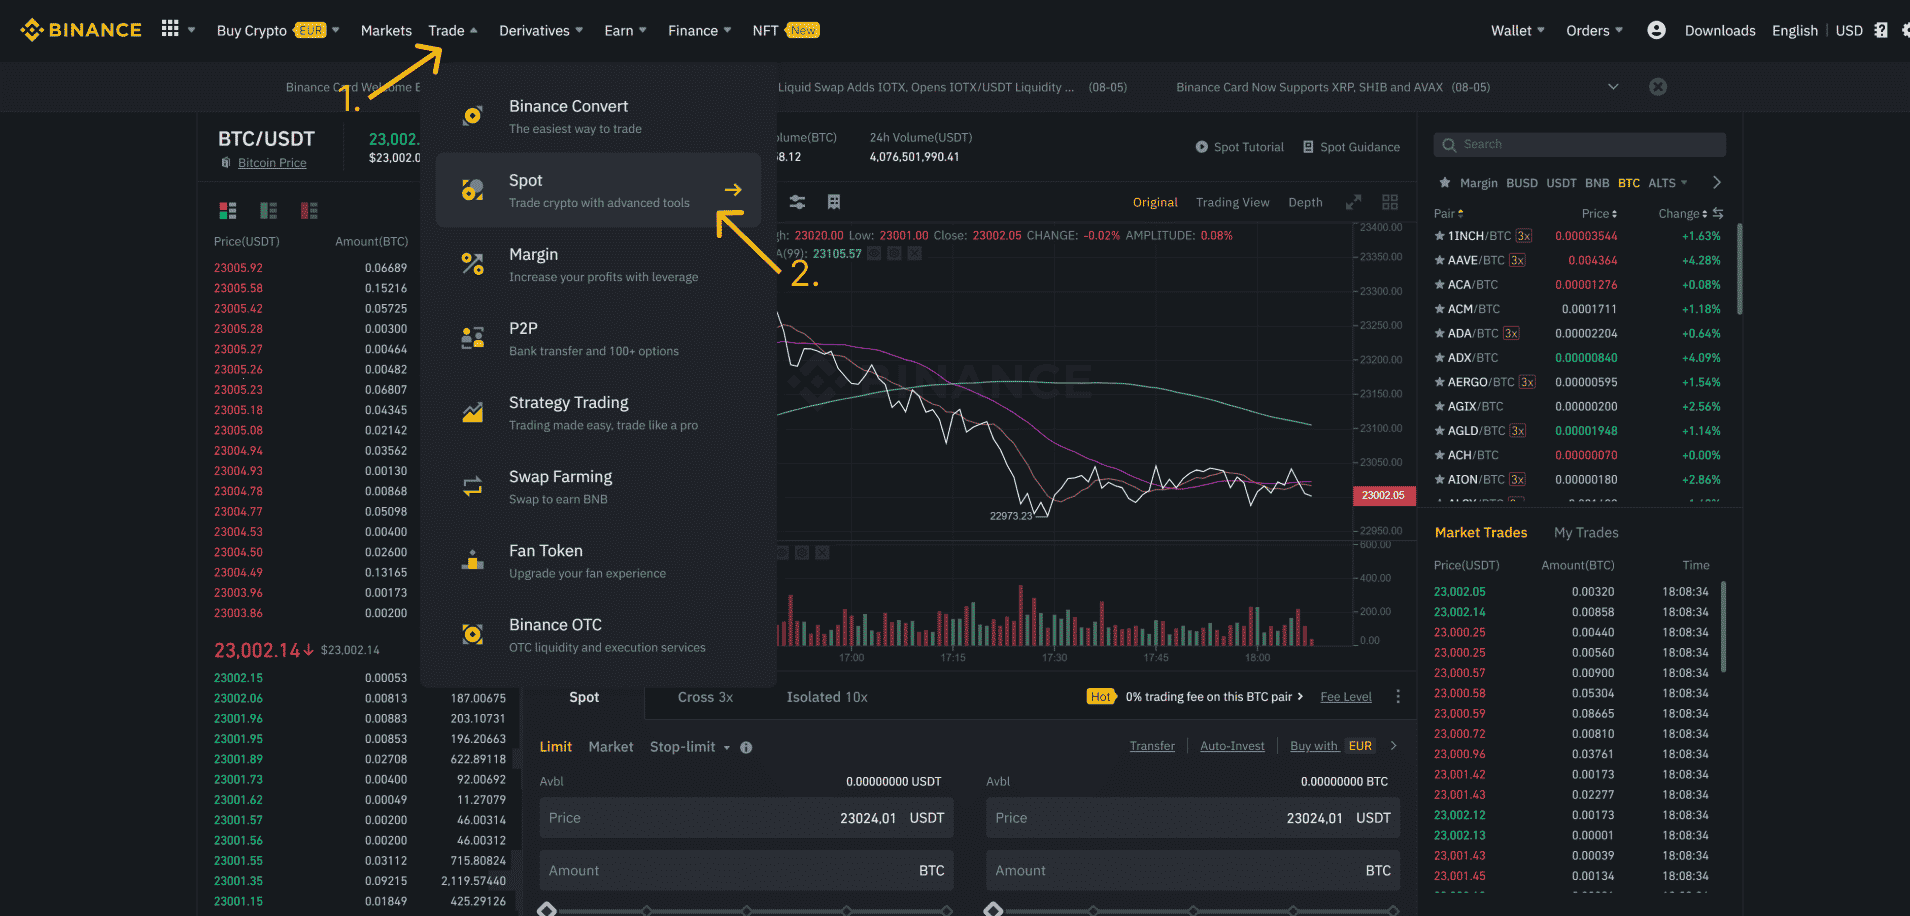Open the apps grid icon beside Binance logo
The height and width of the screenshot is (916, 1910).
[x=170, y=29]
